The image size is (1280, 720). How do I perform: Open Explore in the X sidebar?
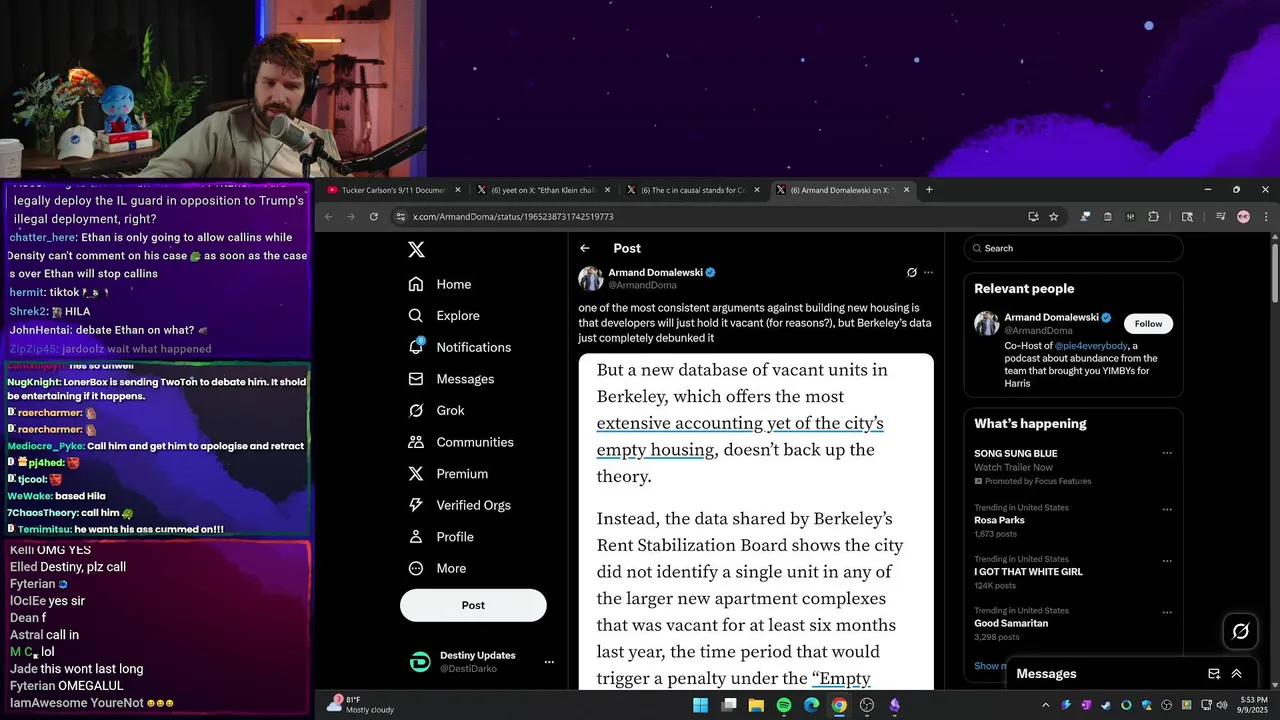[x=444, y=316]
